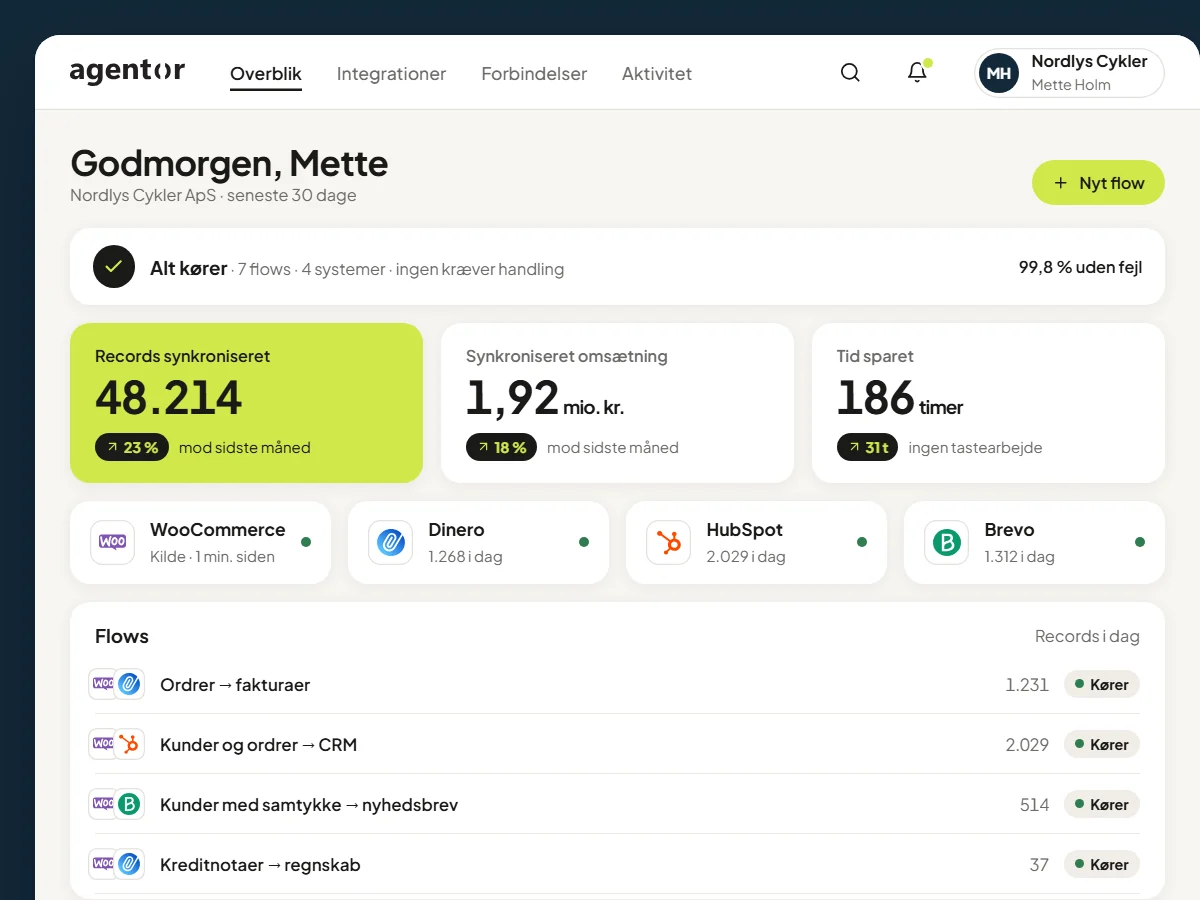Click the 31 t trend badge
Screen dimensions: 1200x900
pyautogui.click(x=868, y=447)
